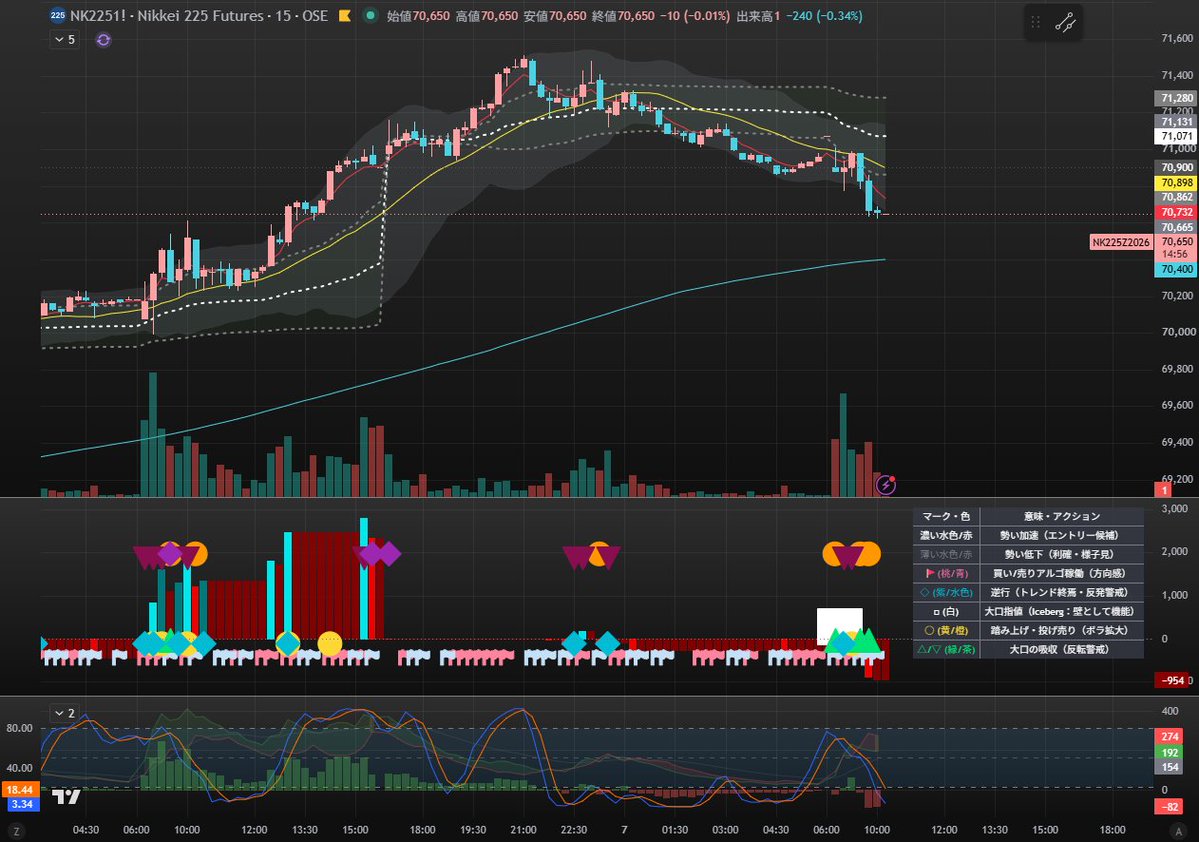This screenshot has width=1199, height=842.
Task: Click the 21:00 time axis label
Action: pyautogui.click(x=523, y=830)
